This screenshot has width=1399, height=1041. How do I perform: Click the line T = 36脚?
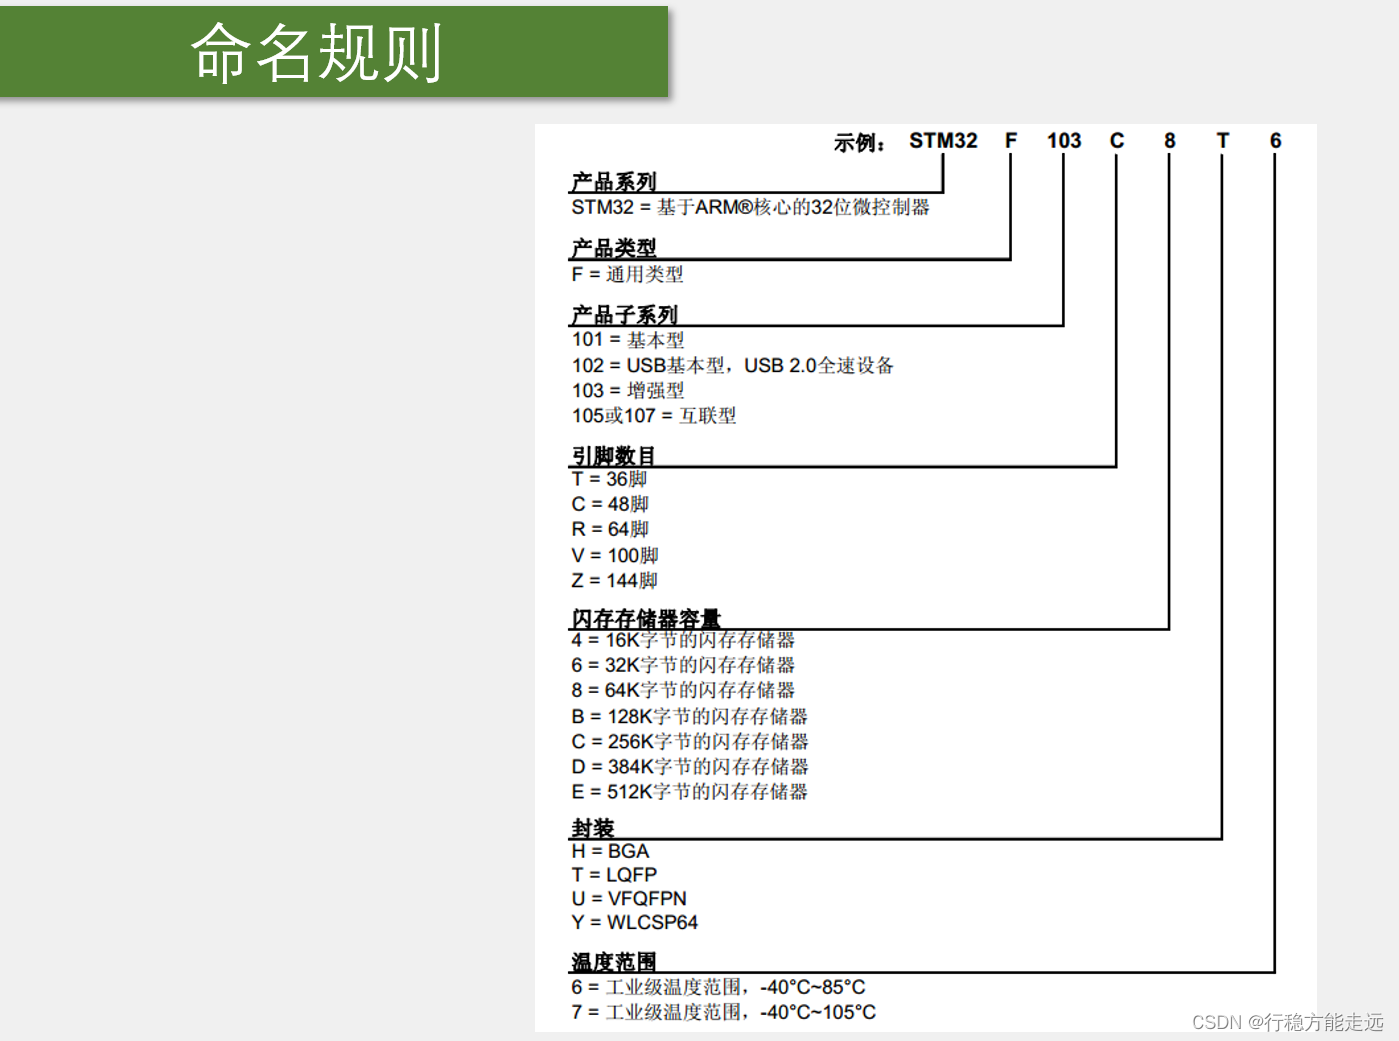(x=609, y=479)
